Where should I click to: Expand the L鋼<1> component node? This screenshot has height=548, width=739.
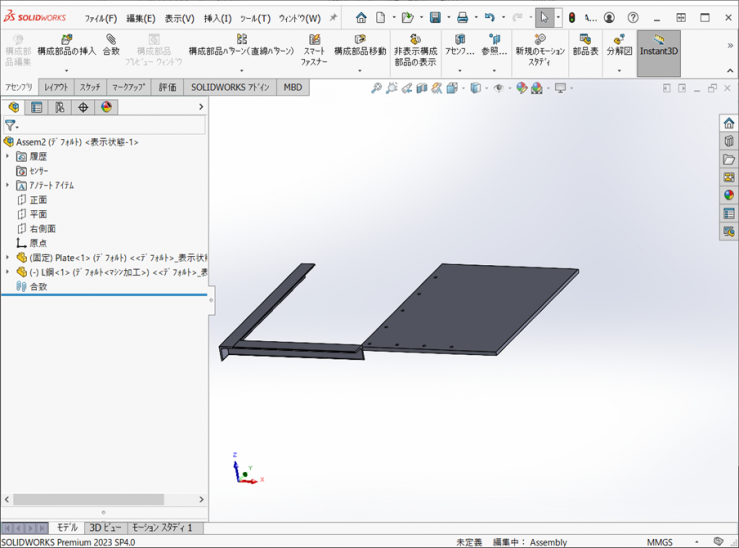tap(8, 272)
